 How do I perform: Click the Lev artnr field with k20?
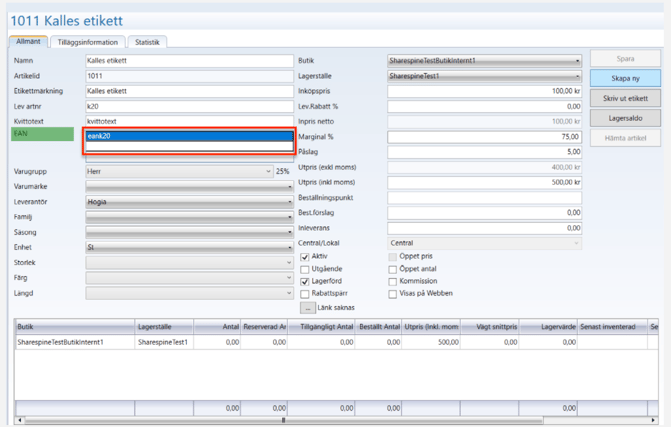coord(189,107)
